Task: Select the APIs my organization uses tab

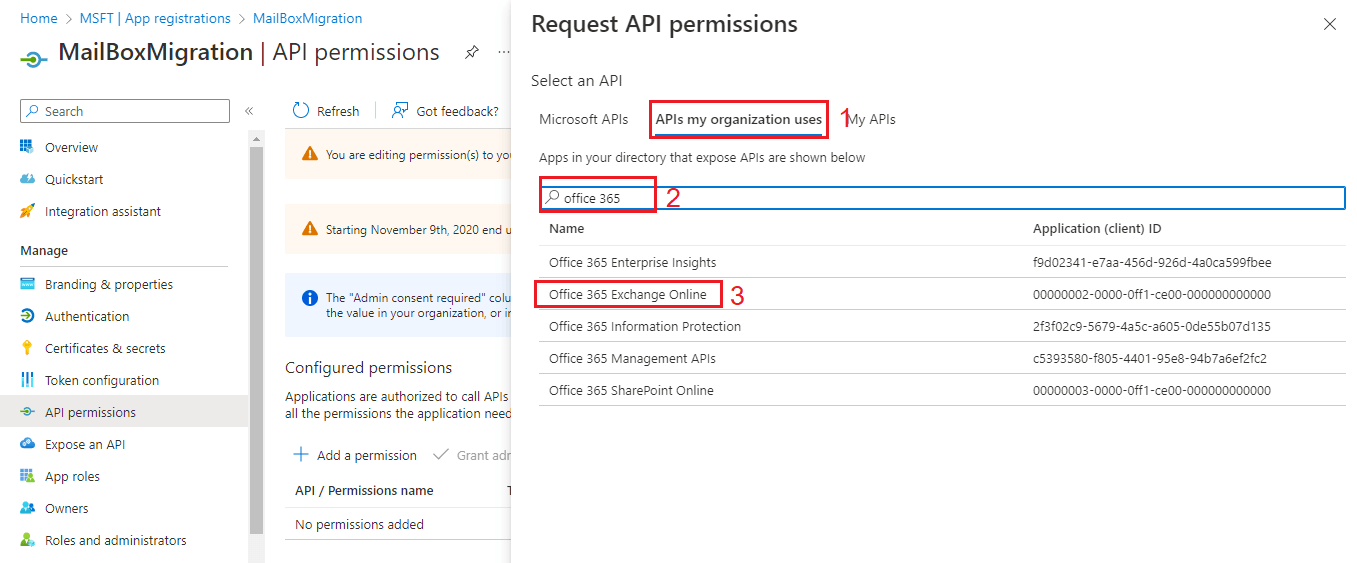Action: click(738, 119)
